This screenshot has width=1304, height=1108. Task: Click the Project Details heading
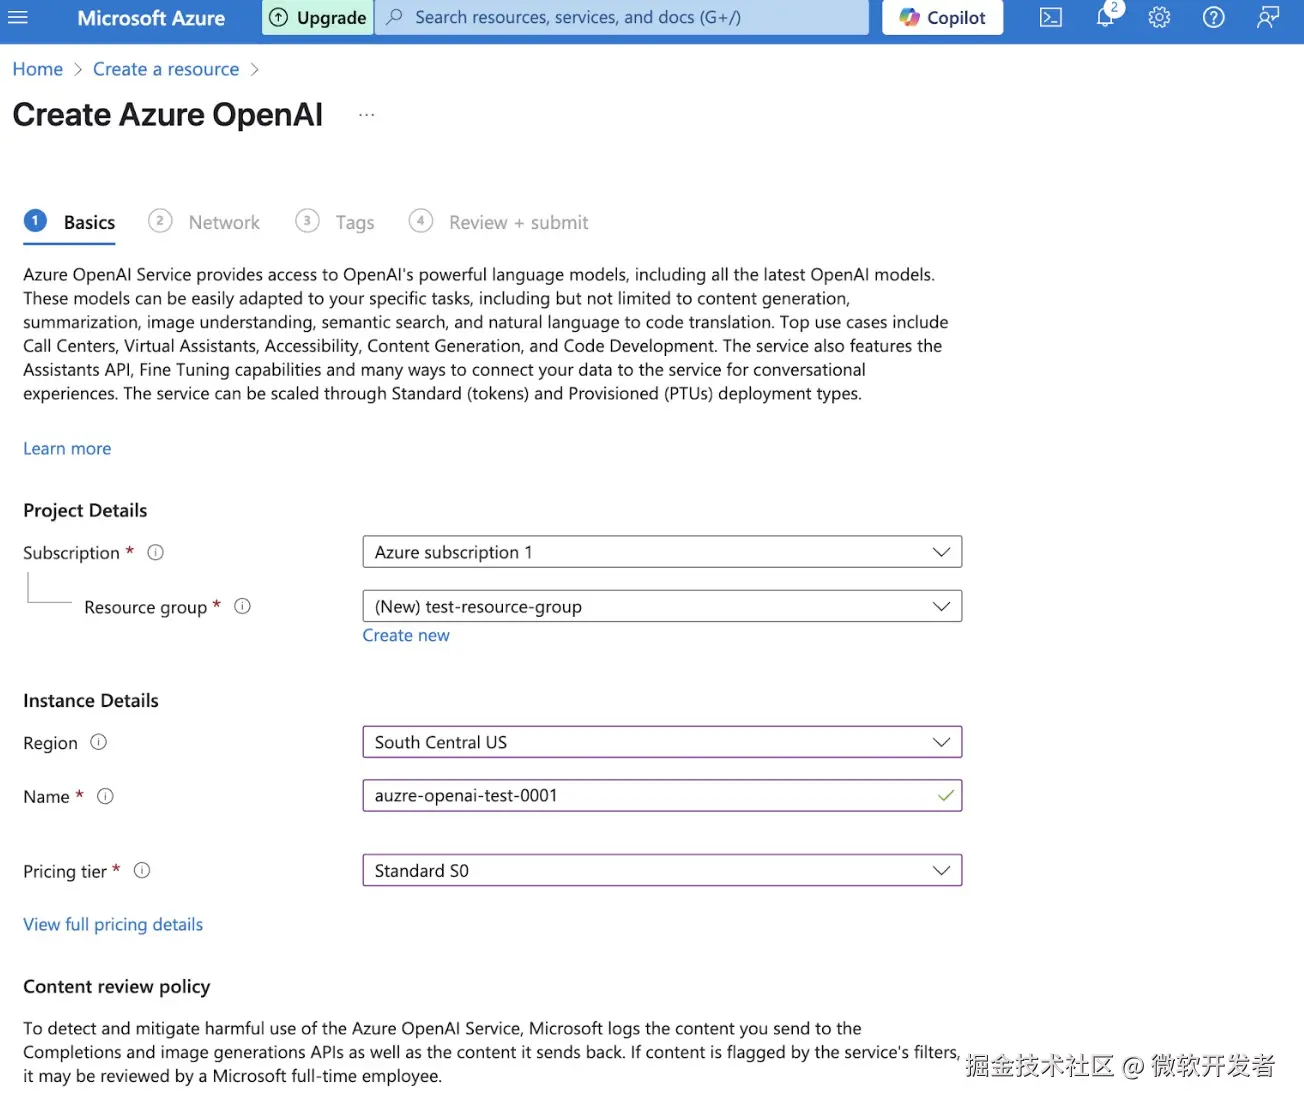85,511
